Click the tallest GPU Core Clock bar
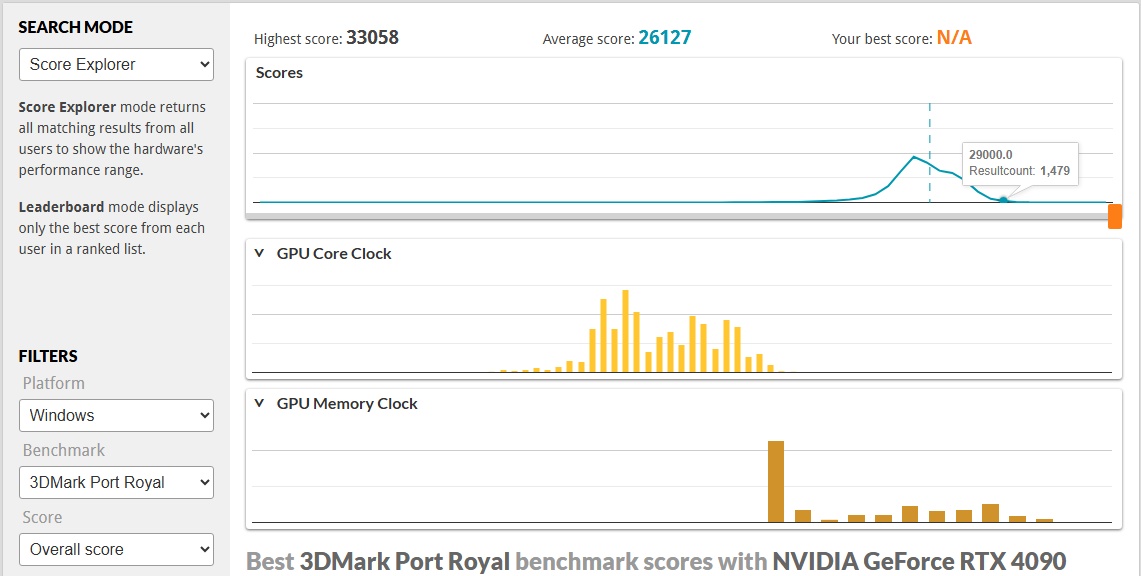The image size is (1141, 576). (625, 331)
